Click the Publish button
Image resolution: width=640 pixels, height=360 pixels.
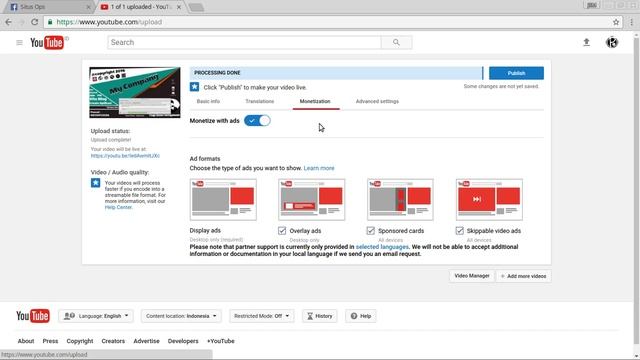[x=516, y=73]
